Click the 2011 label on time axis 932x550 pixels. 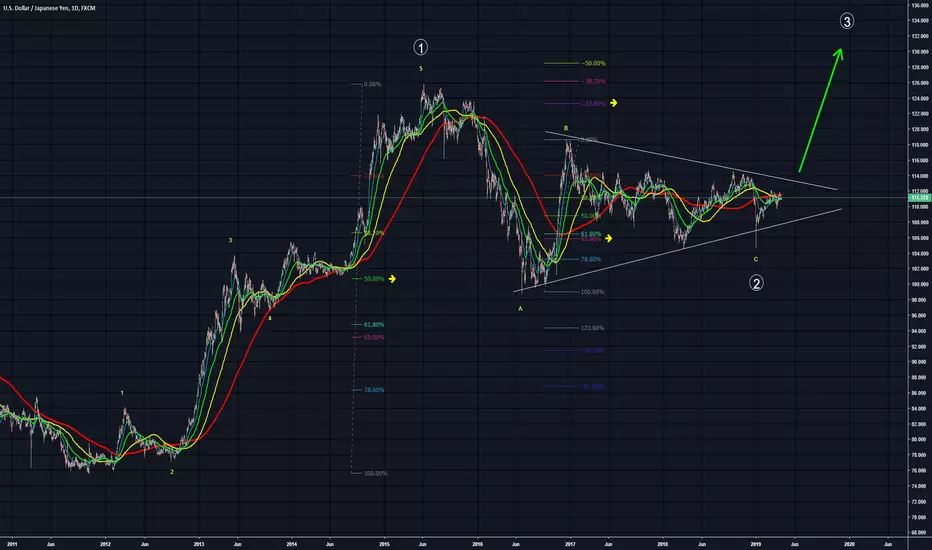pos(11,544)
